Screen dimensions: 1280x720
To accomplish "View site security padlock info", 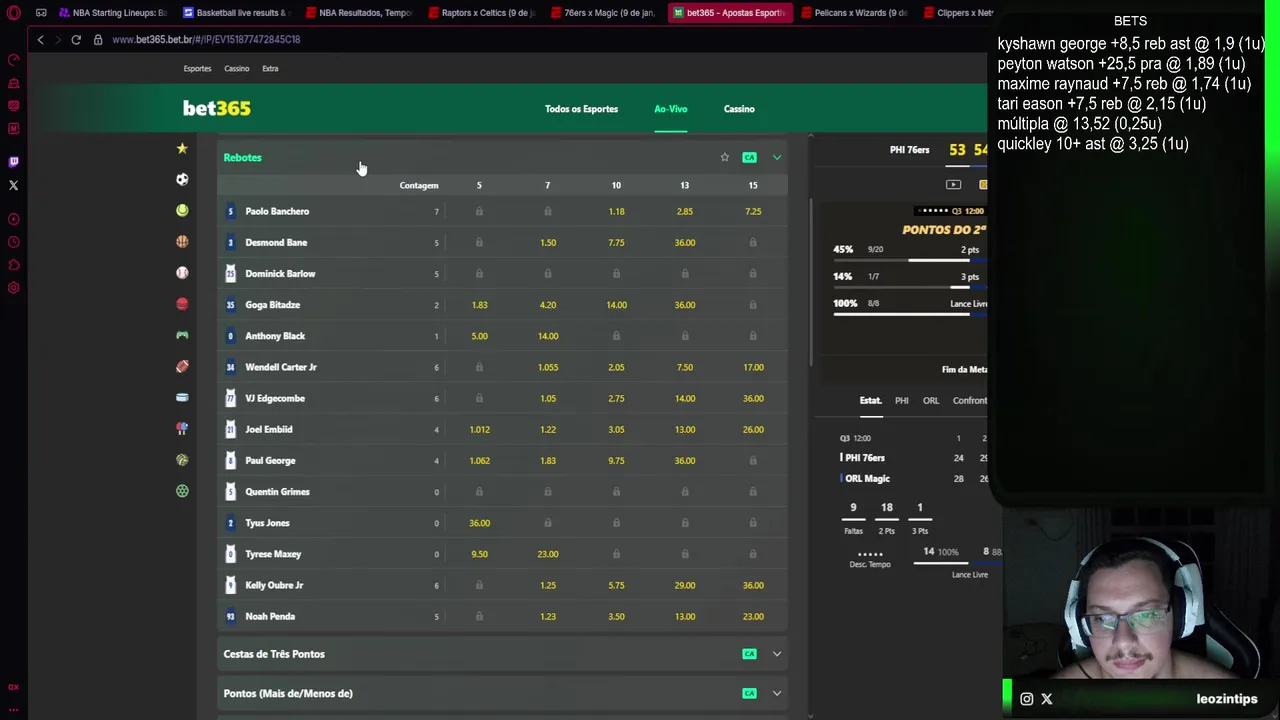I will [x=98, y=39].
